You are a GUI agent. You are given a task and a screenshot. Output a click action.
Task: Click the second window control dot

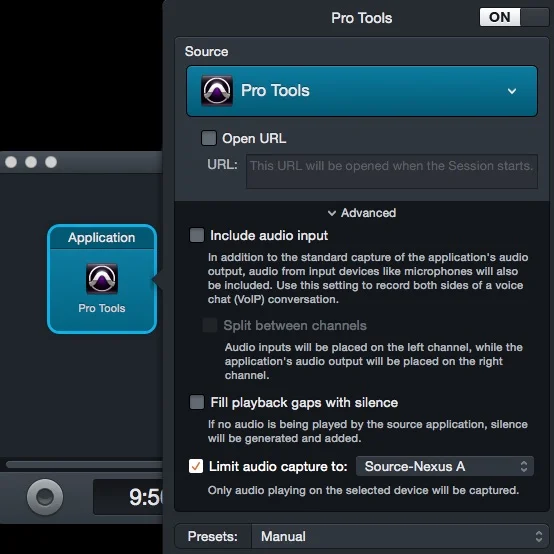tap(31, 162)
